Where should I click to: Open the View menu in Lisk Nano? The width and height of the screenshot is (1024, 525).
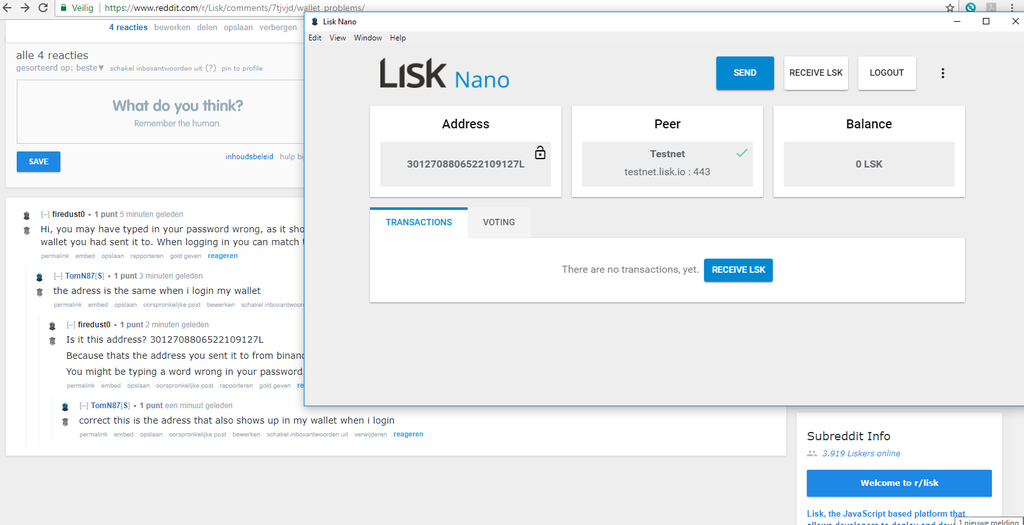337,38
